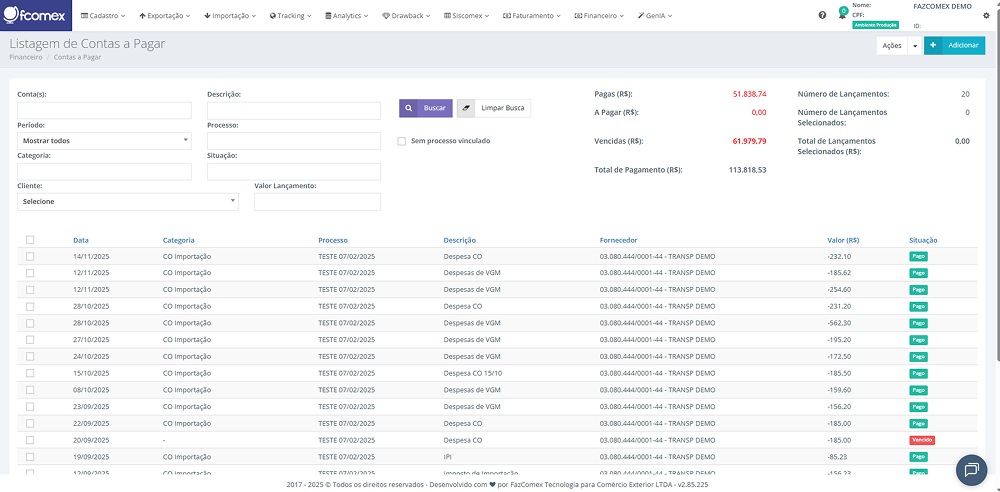Check the row dated 14/11/2025
1000x492 pixels.
coord(30,257)
